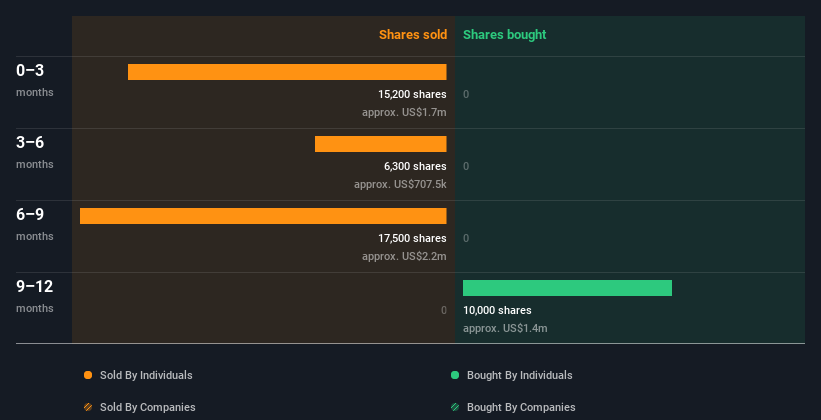
Task: Click the approx. US$2.2m amount
Action: click(404, 256)
